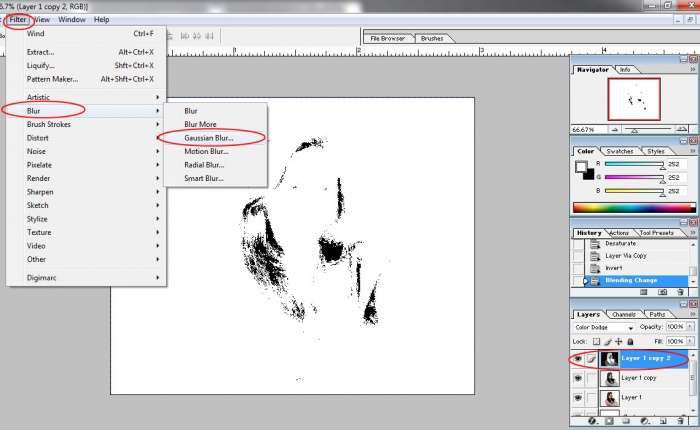Screen dimensions: 700x430
Task: Delete current state in History panel
Action: pyautogui.click(x=680, y=292)
